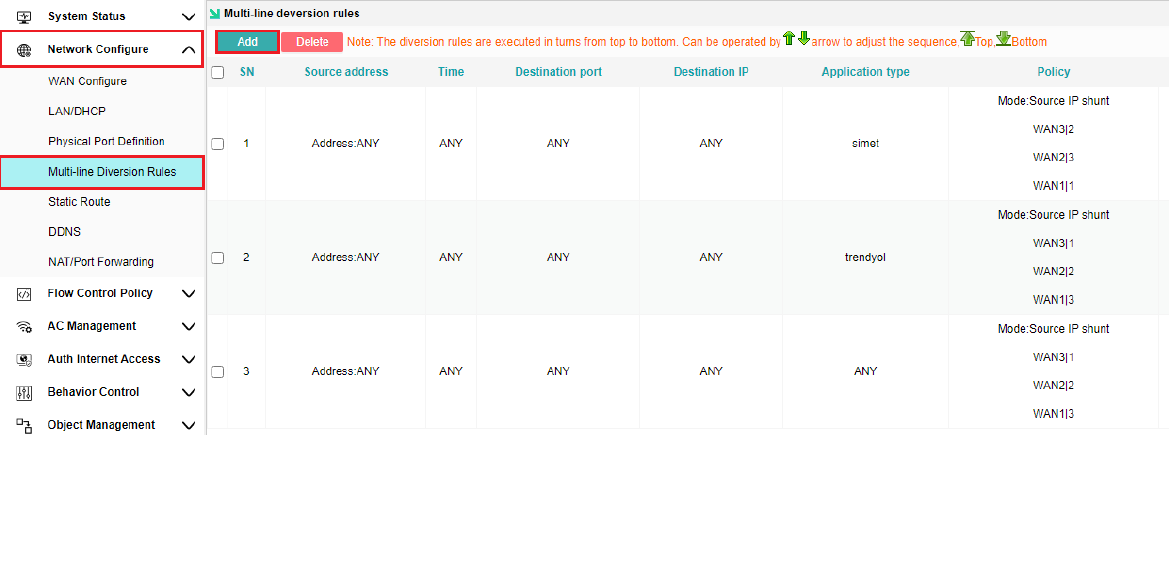The height and width of the screenshot is (577, 1169).
Task: Click the green move-to-bottom arrow icon
Action: point(1003,39)
